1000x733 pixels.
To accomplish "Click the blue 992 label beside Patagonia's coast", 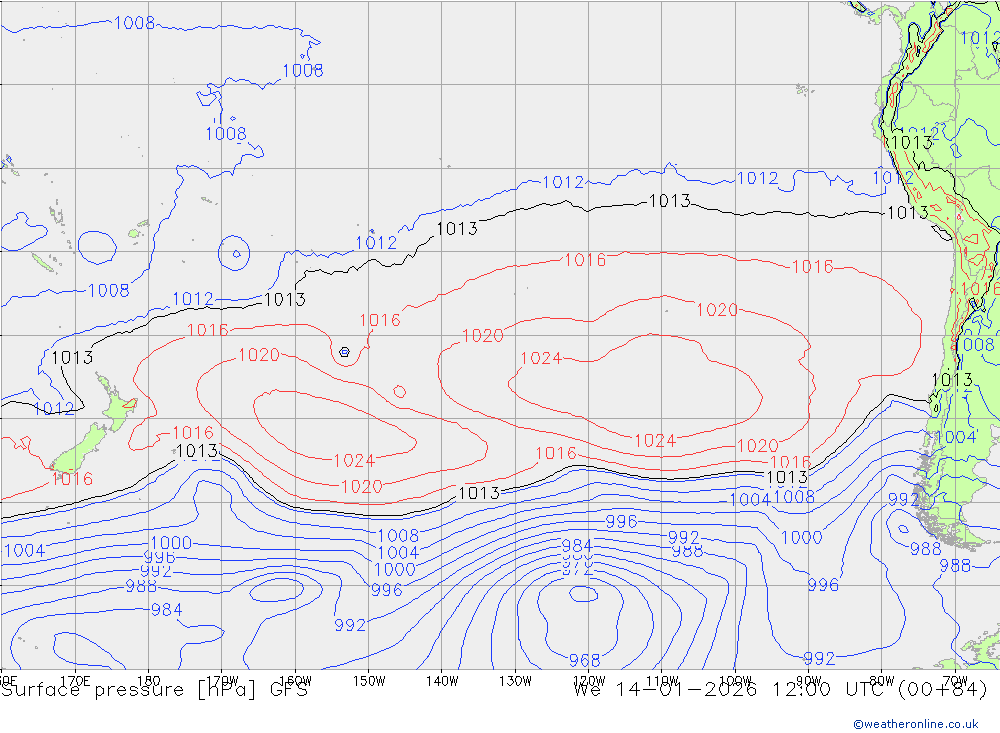I will (x=903, y=499).
